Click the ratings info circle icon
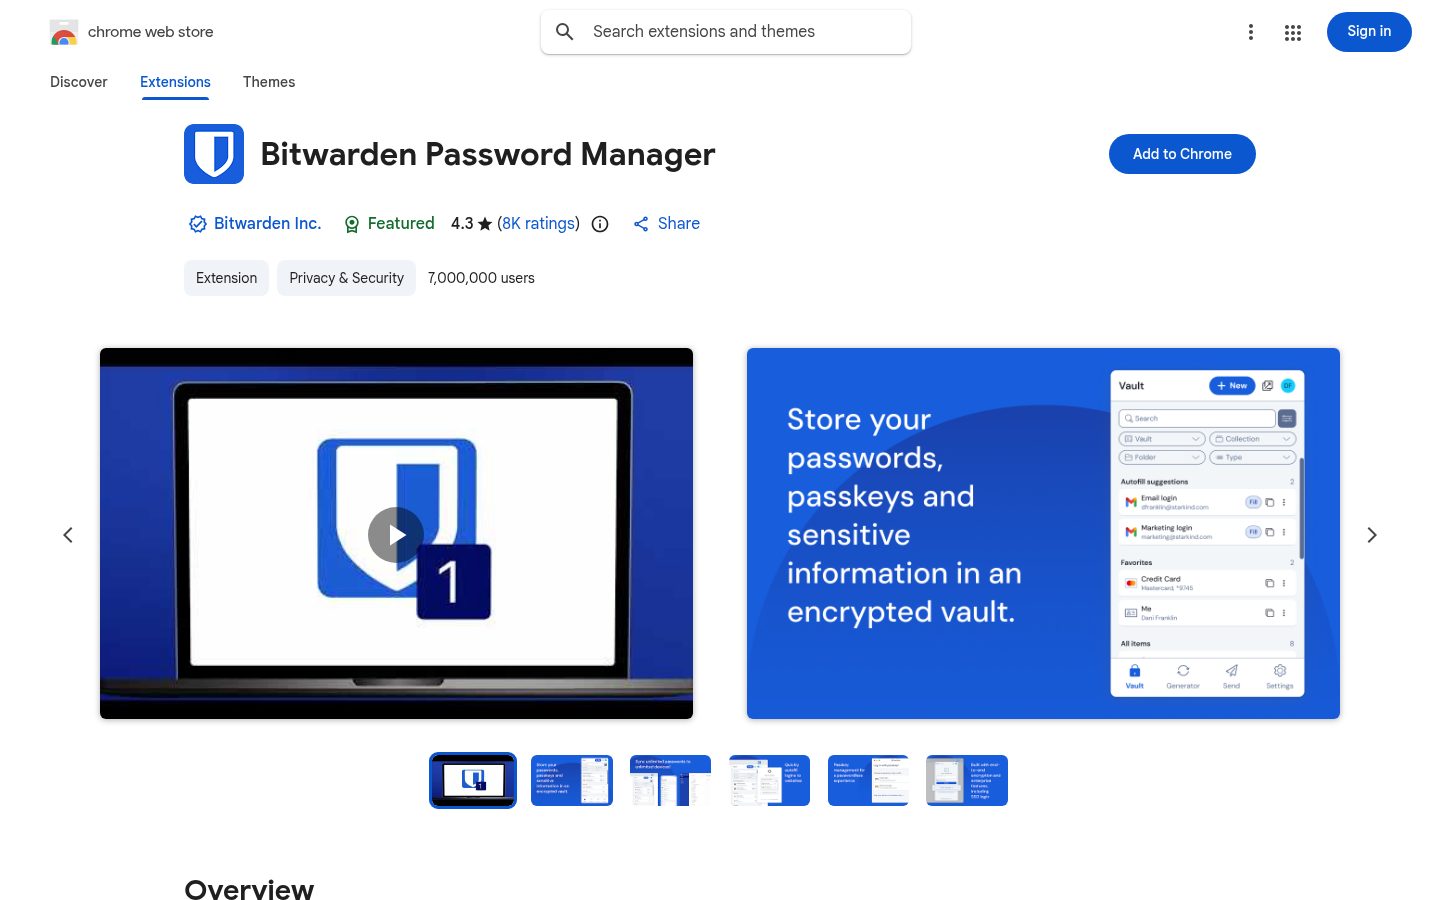1440x900 pixels. tap(600, 224)
